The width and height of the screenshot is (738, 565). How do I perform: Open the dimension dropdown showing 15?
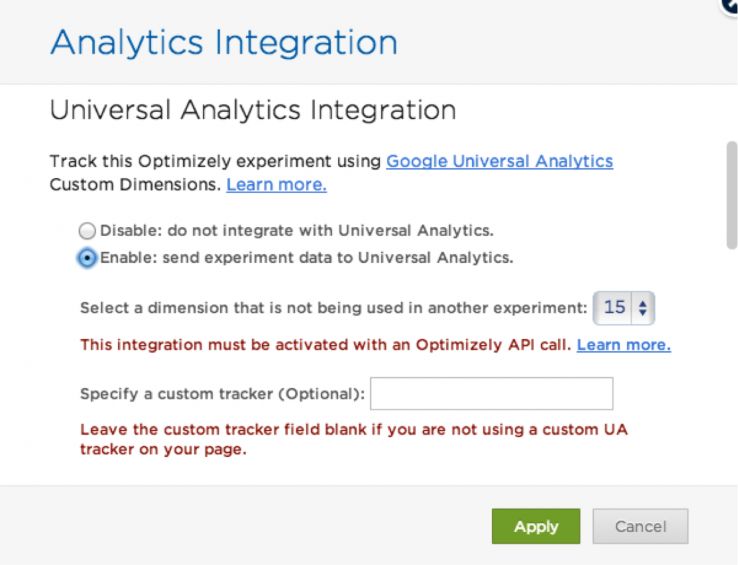pyautogui.click(x=624, y=309)
